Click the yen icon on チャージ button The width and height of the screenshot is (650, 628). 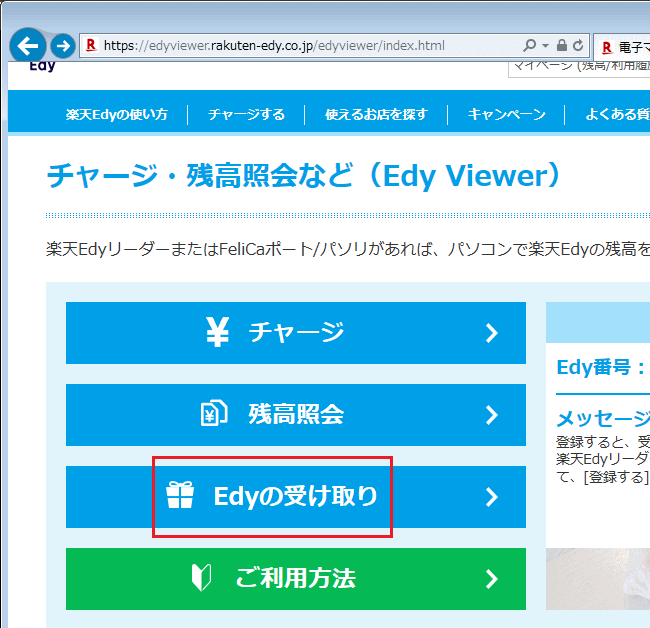[x=218, y=332]
